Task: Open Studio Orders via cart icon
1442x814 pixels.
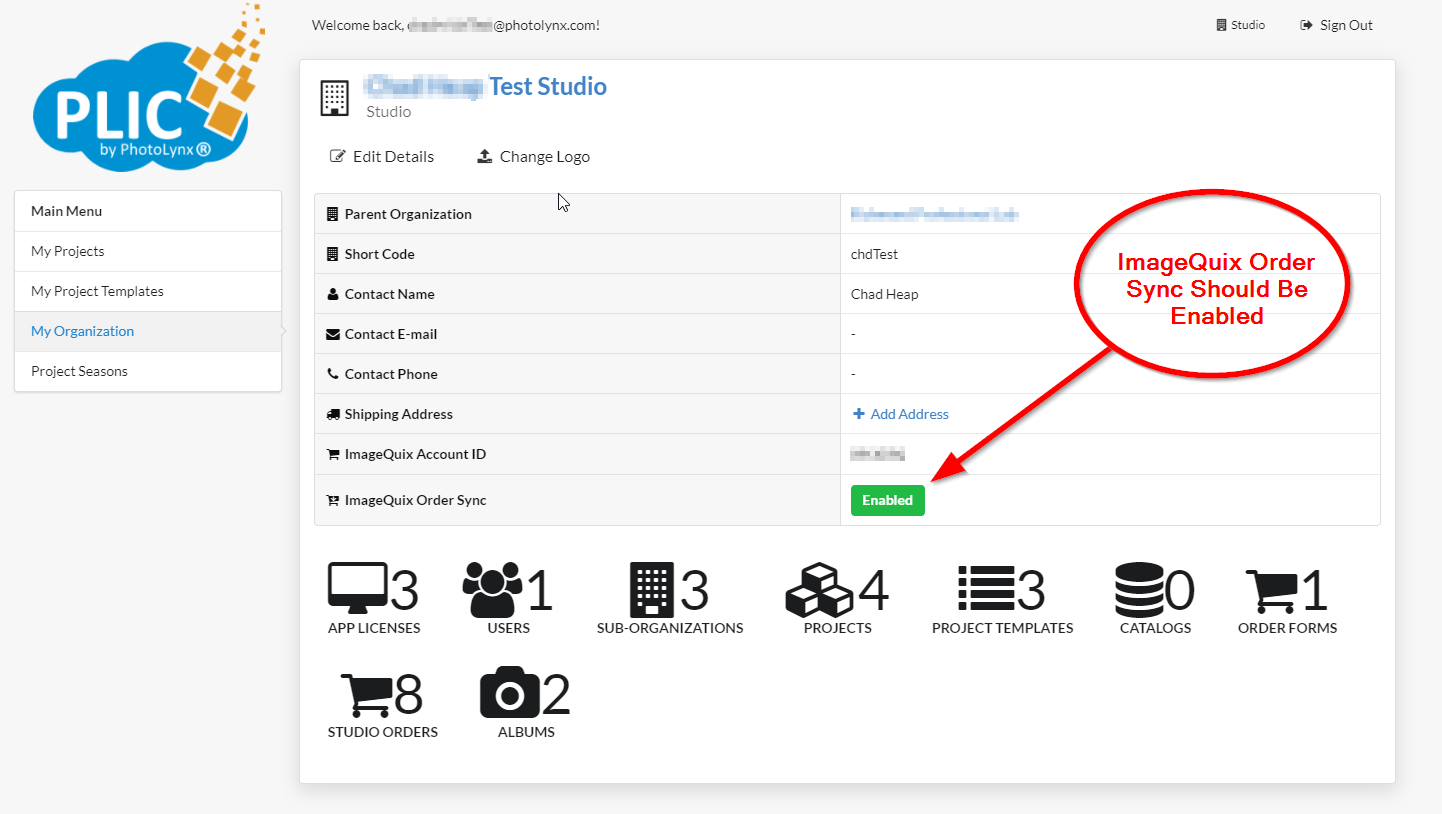Action: [366, 695]
